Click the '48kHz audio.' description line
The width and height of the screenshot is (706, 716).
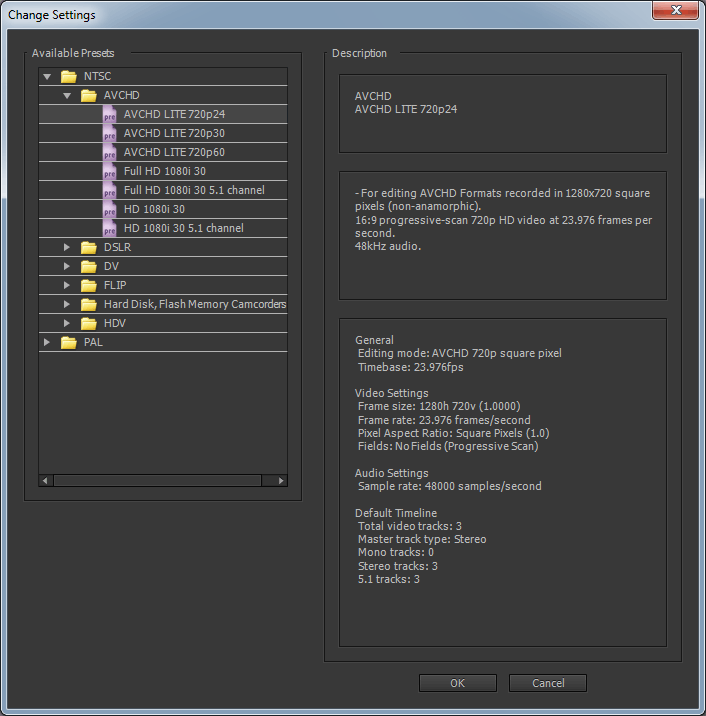tap(388, 247)
